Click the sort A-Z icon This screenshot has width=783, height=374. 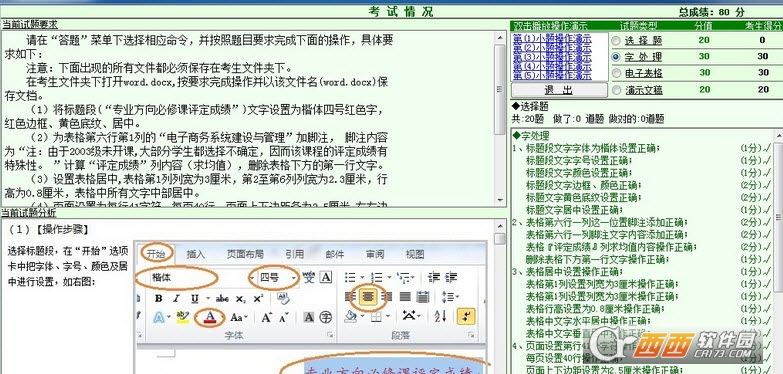pos(440,316)
